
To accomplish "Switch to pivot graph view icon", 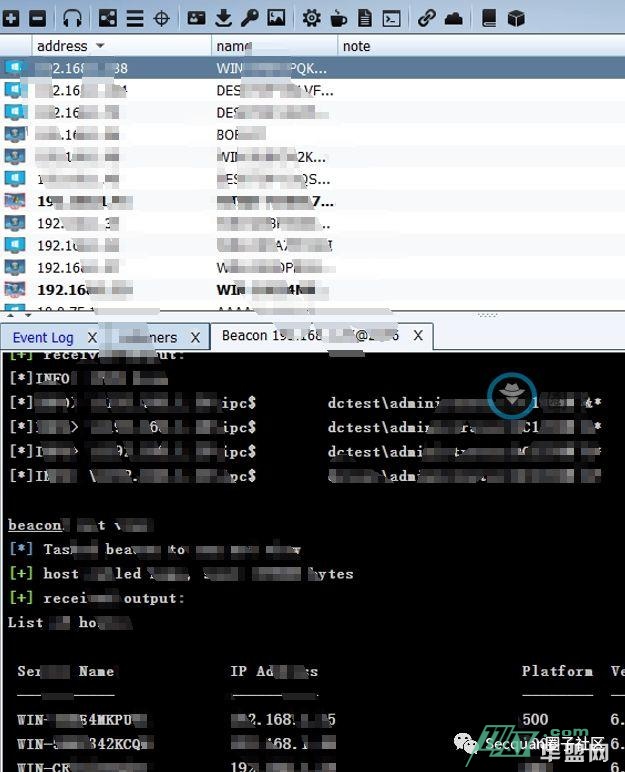I will pos(108,18).
